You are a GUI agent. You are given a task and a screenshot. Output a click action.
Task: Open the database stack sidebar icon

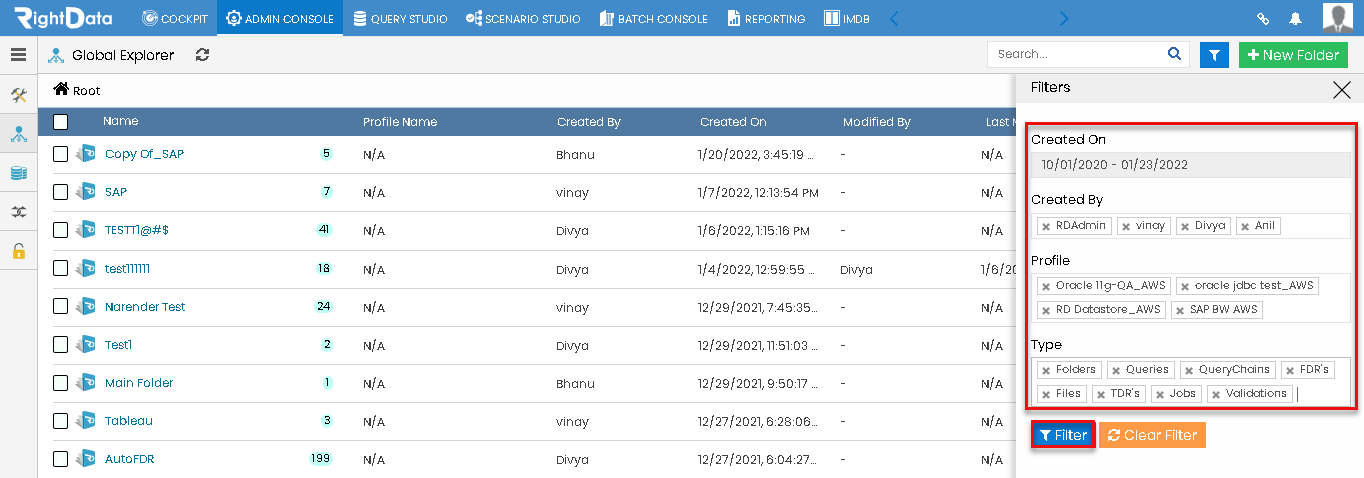point(18,173)
